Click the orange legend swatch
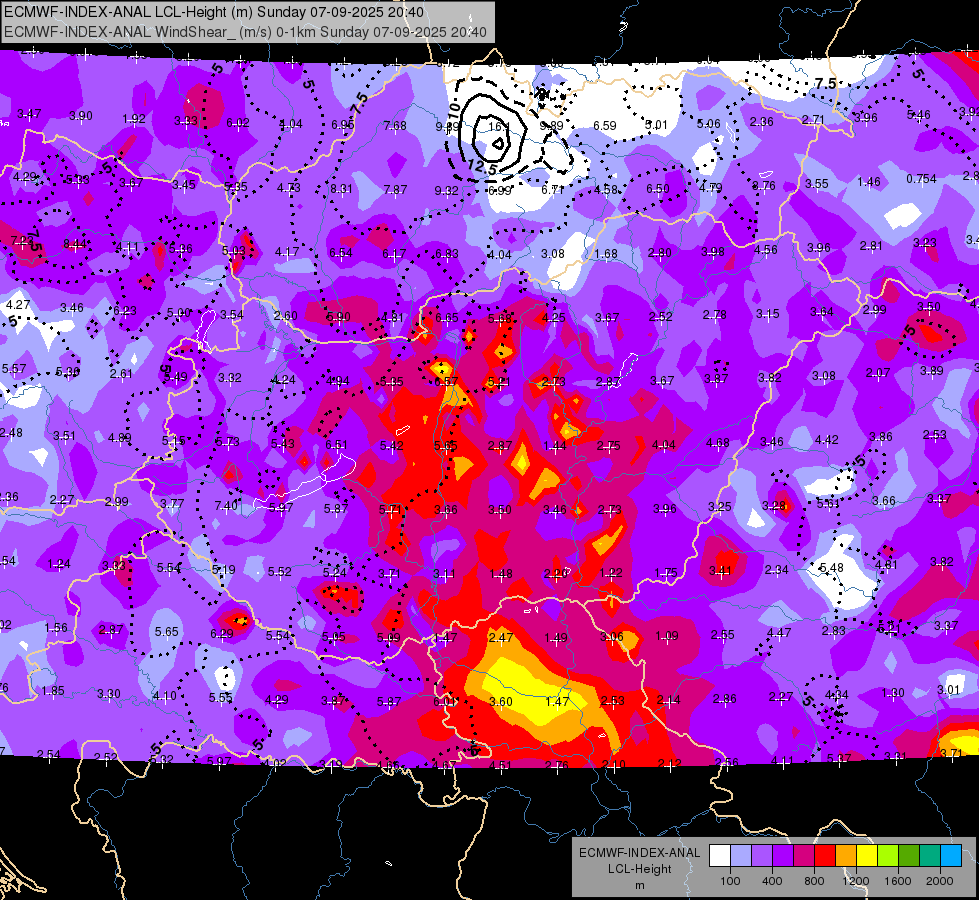The height and width of the screenshot is (900, 979). (x=846, y=855)
